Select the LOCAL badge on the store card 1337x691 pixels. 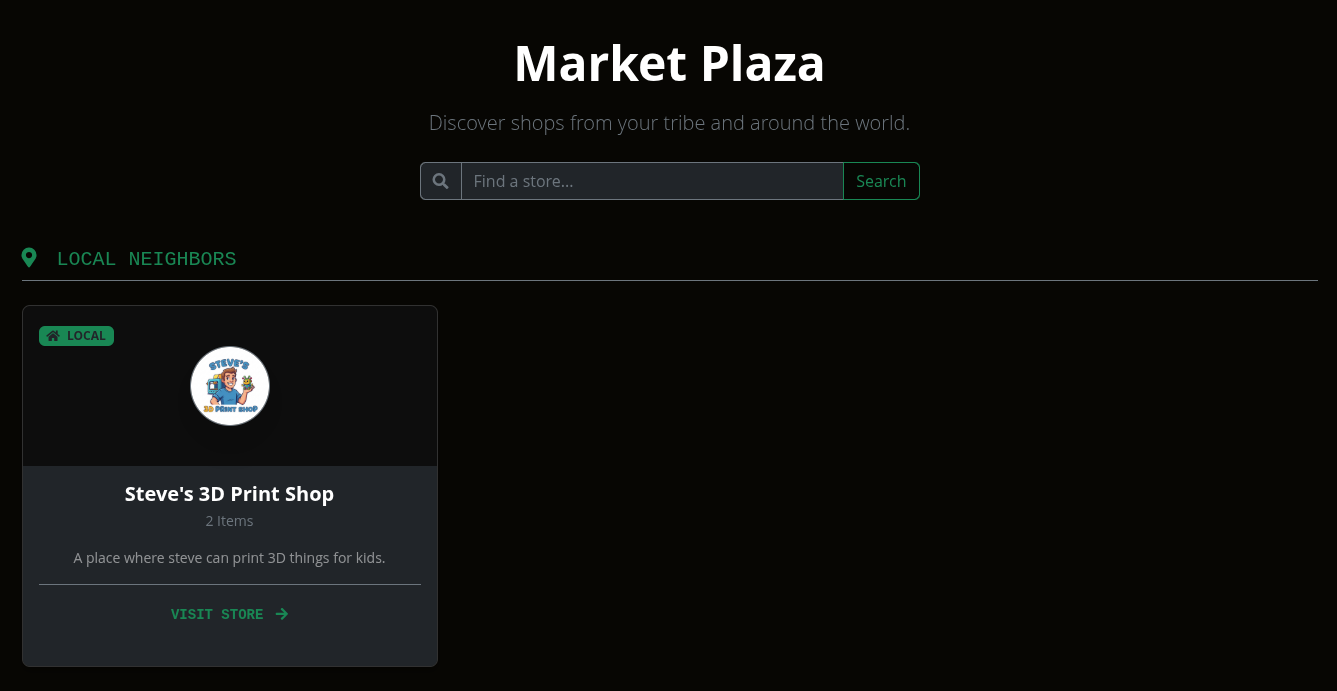[76, 336]
